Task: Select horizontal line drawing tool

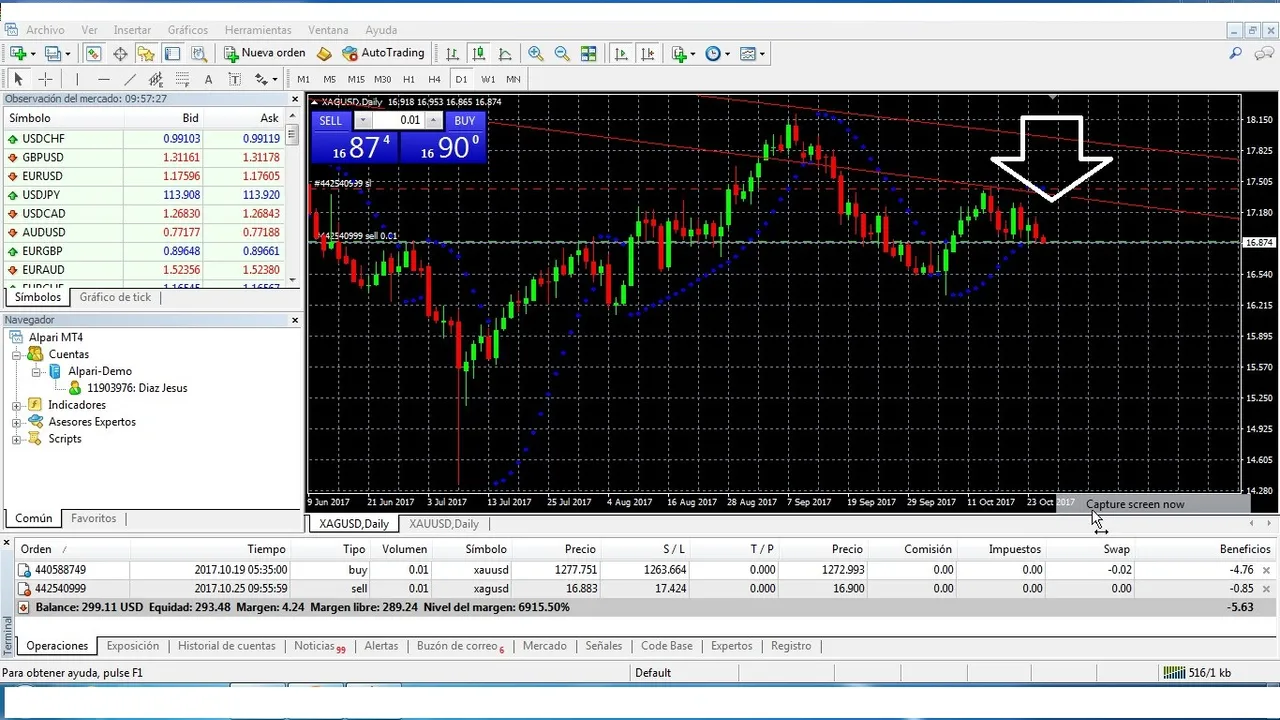Action: (x=104, y=79)
